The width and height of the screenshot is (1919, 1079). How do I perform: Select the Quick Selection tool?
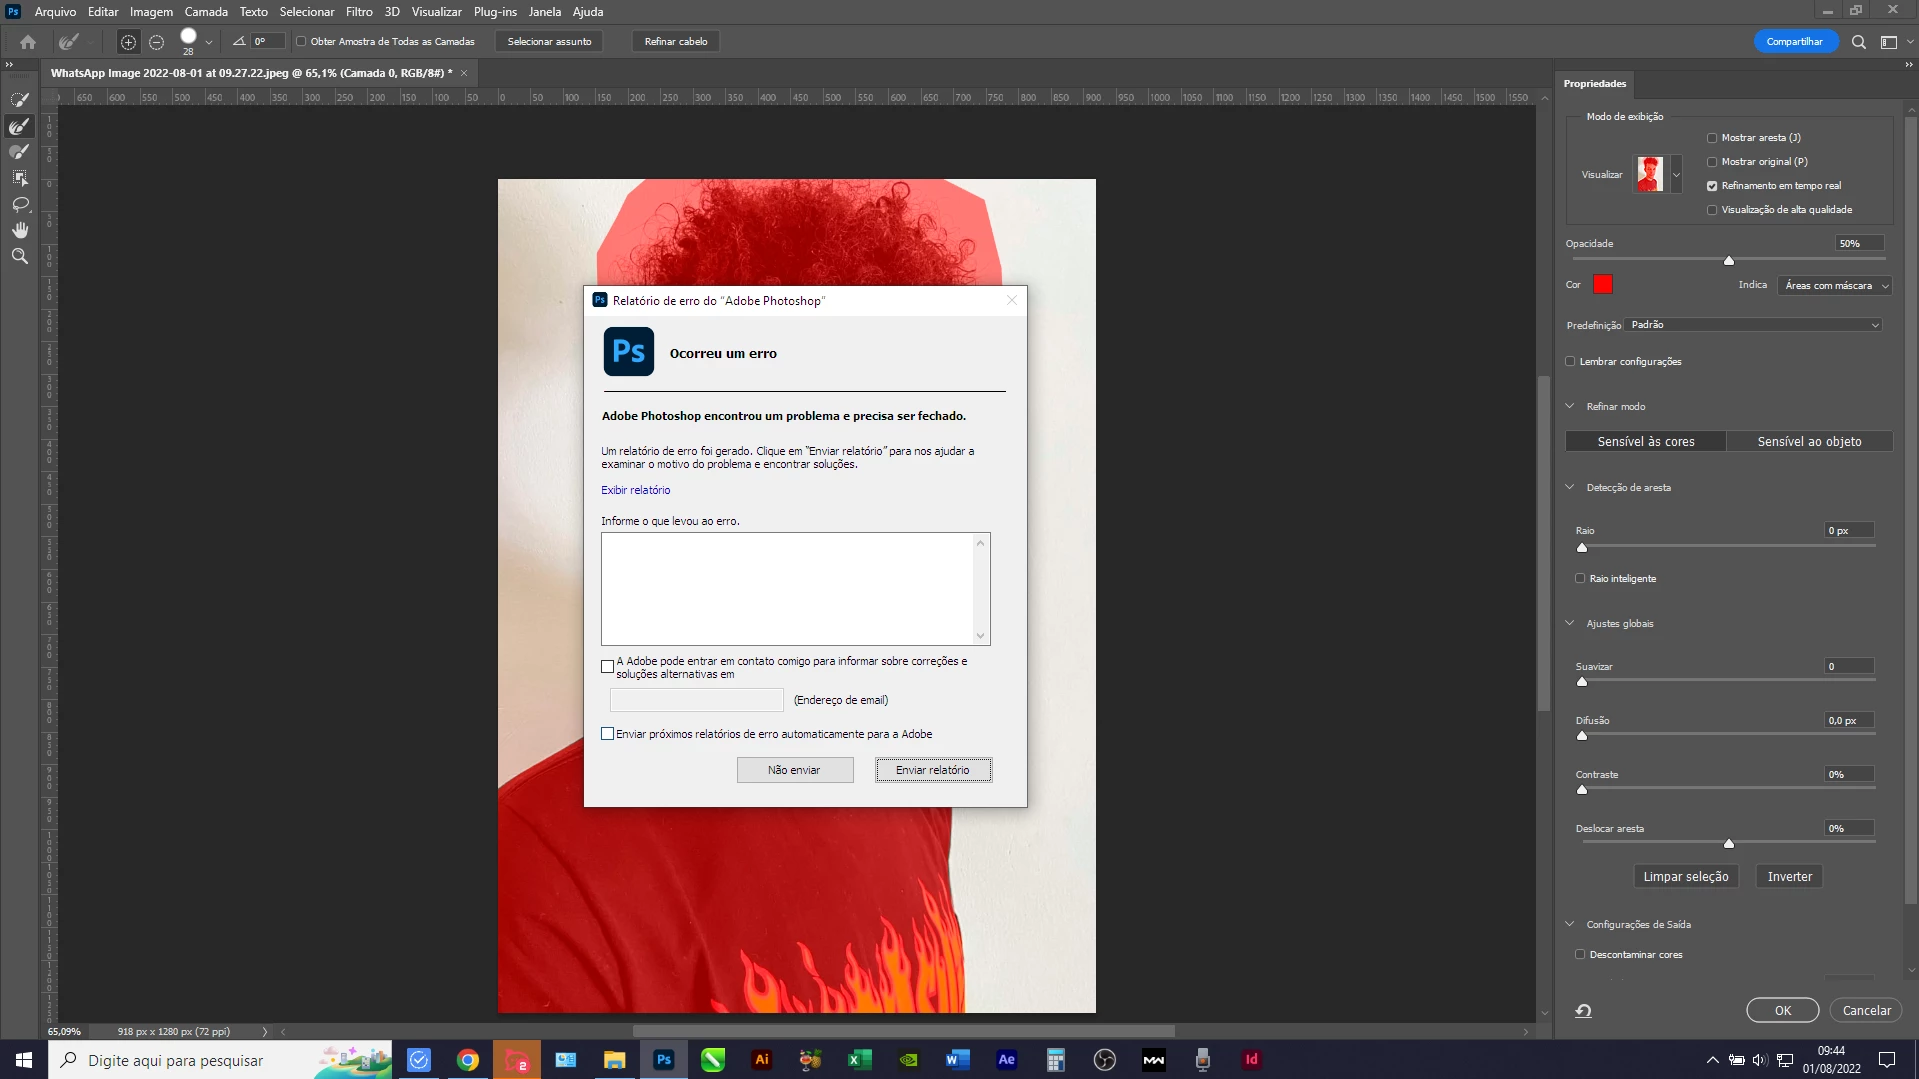click(19, 100)
